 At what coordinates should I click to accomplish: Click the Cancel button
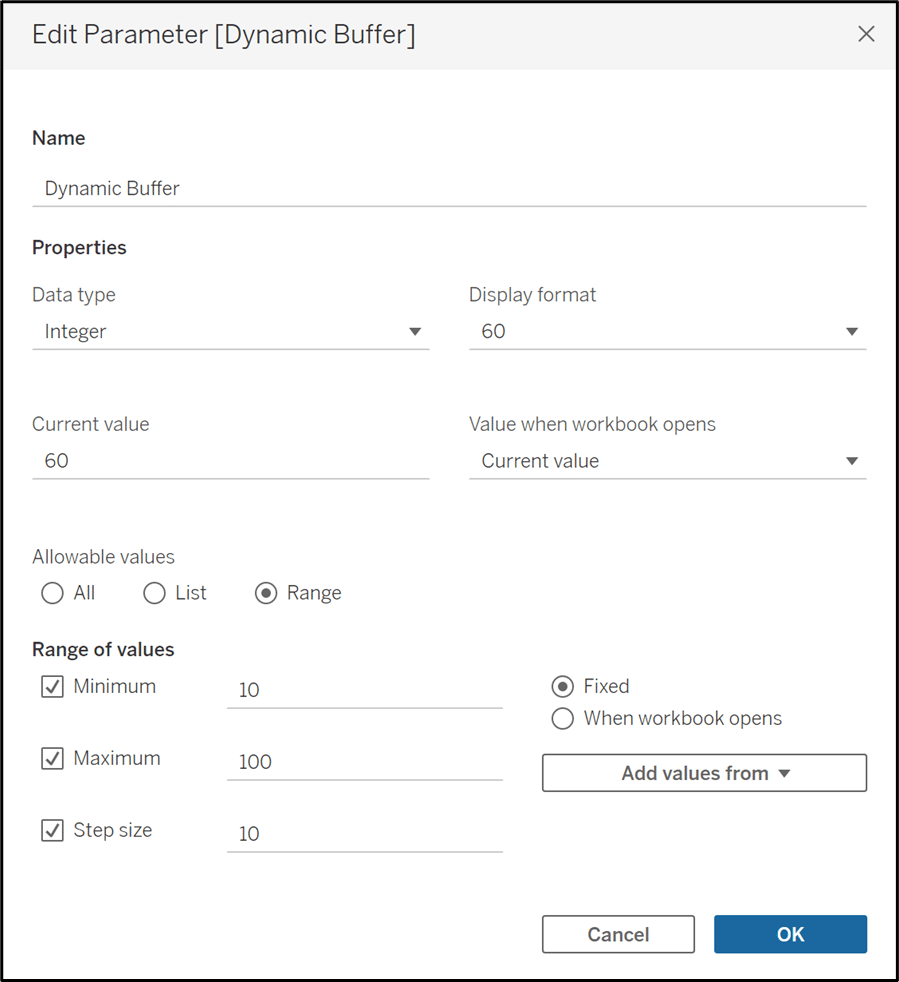[x=618, y=934]
